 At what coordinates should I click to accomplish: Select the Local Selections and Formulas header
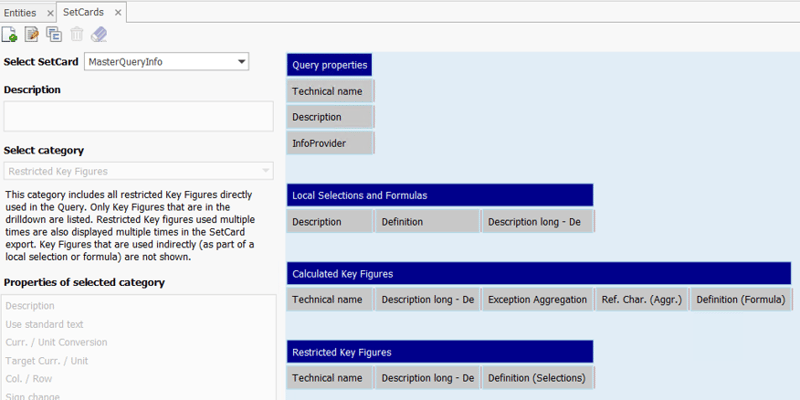tap(440, 195)
